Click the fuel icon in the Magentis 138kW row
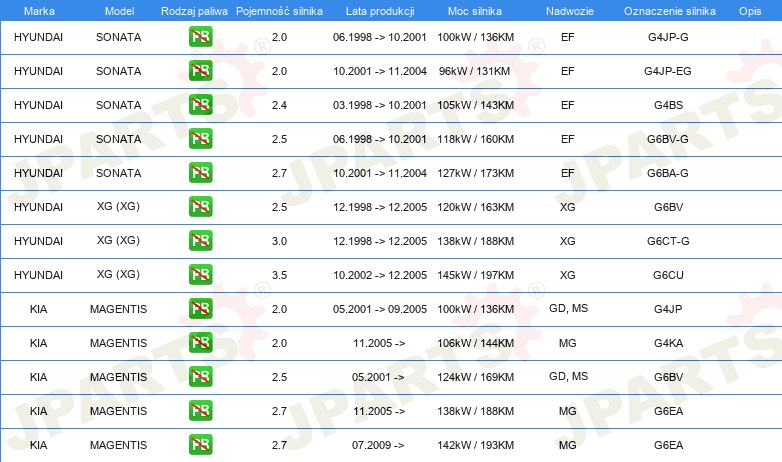This screenshot has height=462, width=782. pos(200,410)
